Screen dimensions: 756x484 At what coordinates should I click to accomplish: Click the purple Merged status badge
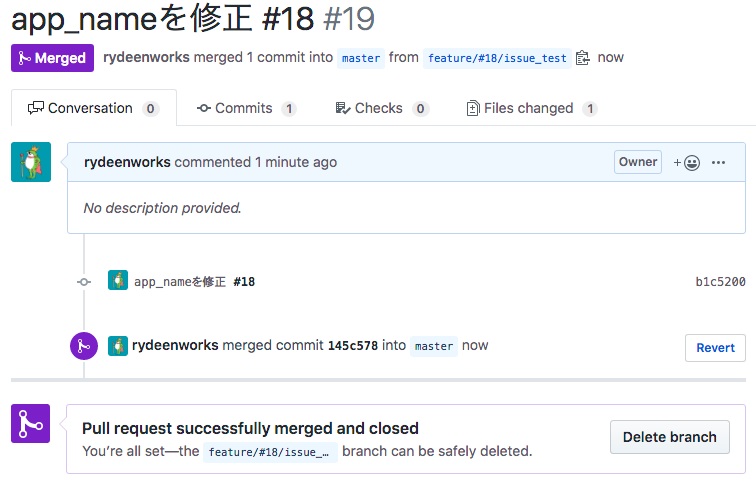point(53,58)
